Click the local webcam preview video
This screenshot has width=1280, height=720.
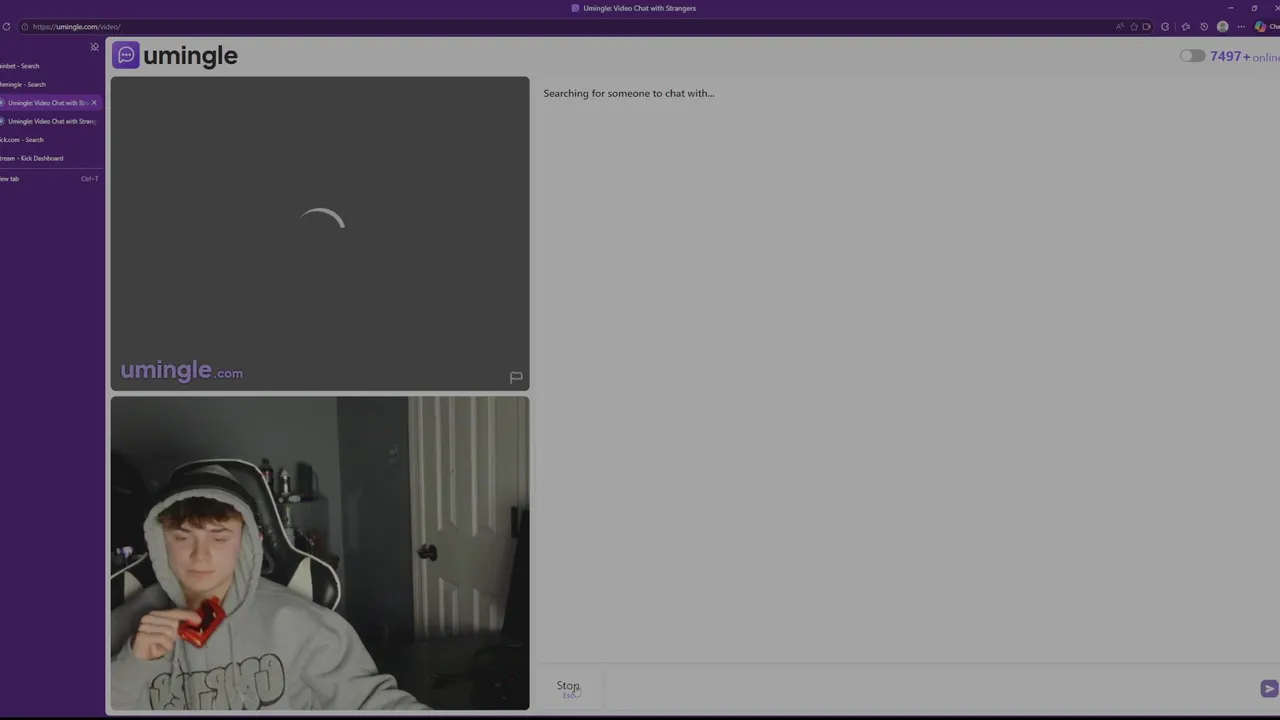tap(320, 553)
